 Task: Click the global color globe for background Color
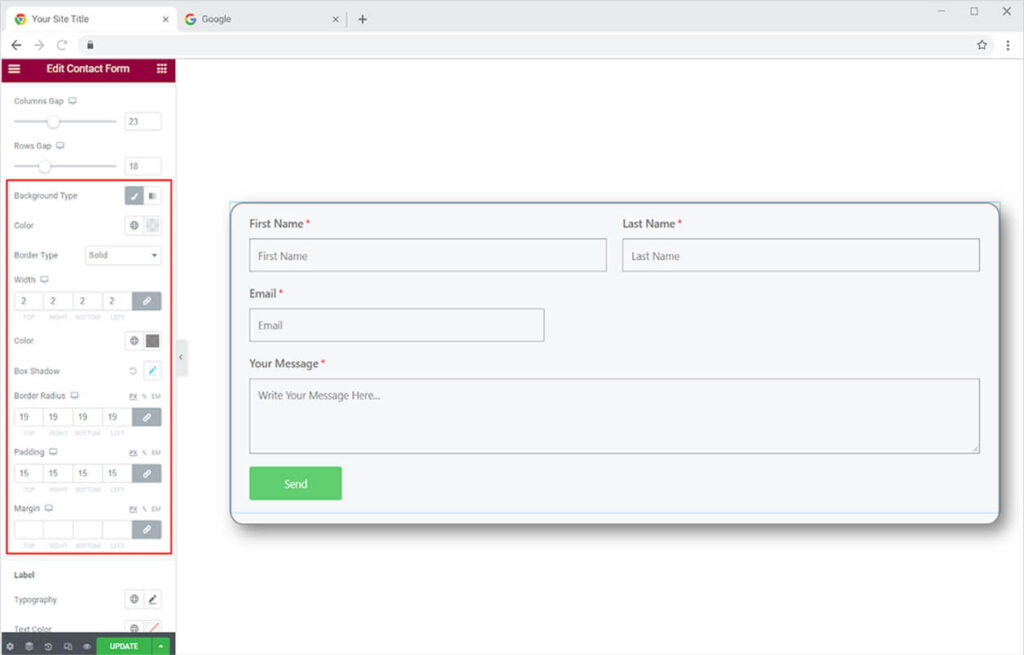click(134, 225)
